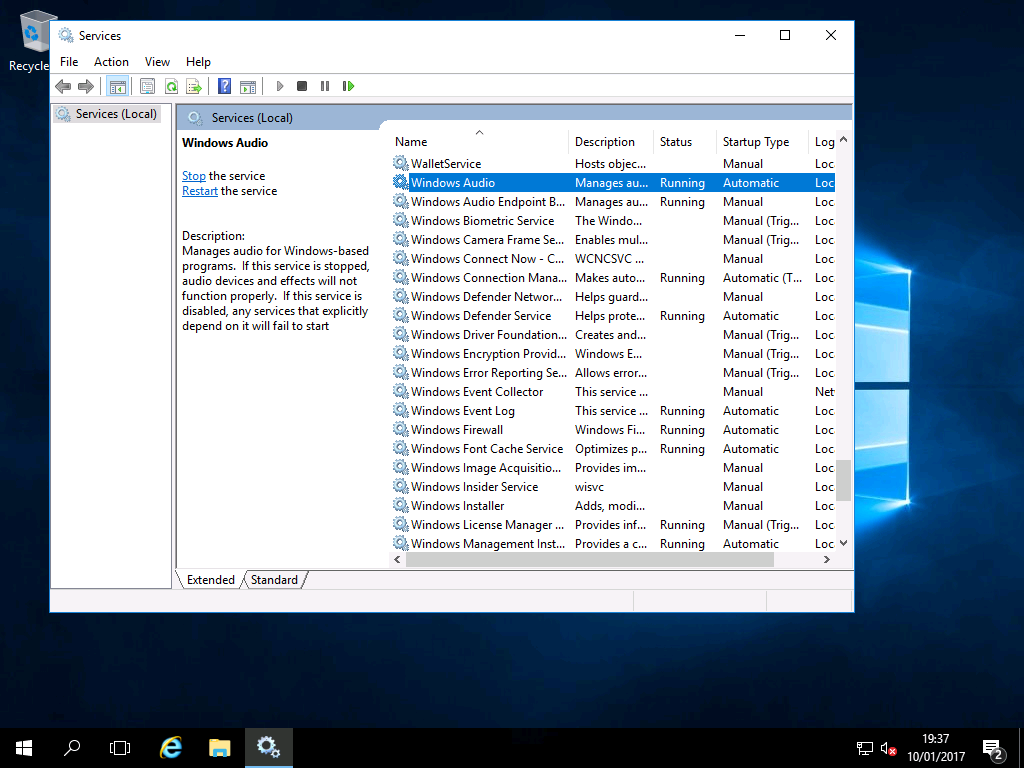This screenshot has width=1024, height=768.
Task: Select the Windows Error Reporting Service
Action: (x=613, y=372)
